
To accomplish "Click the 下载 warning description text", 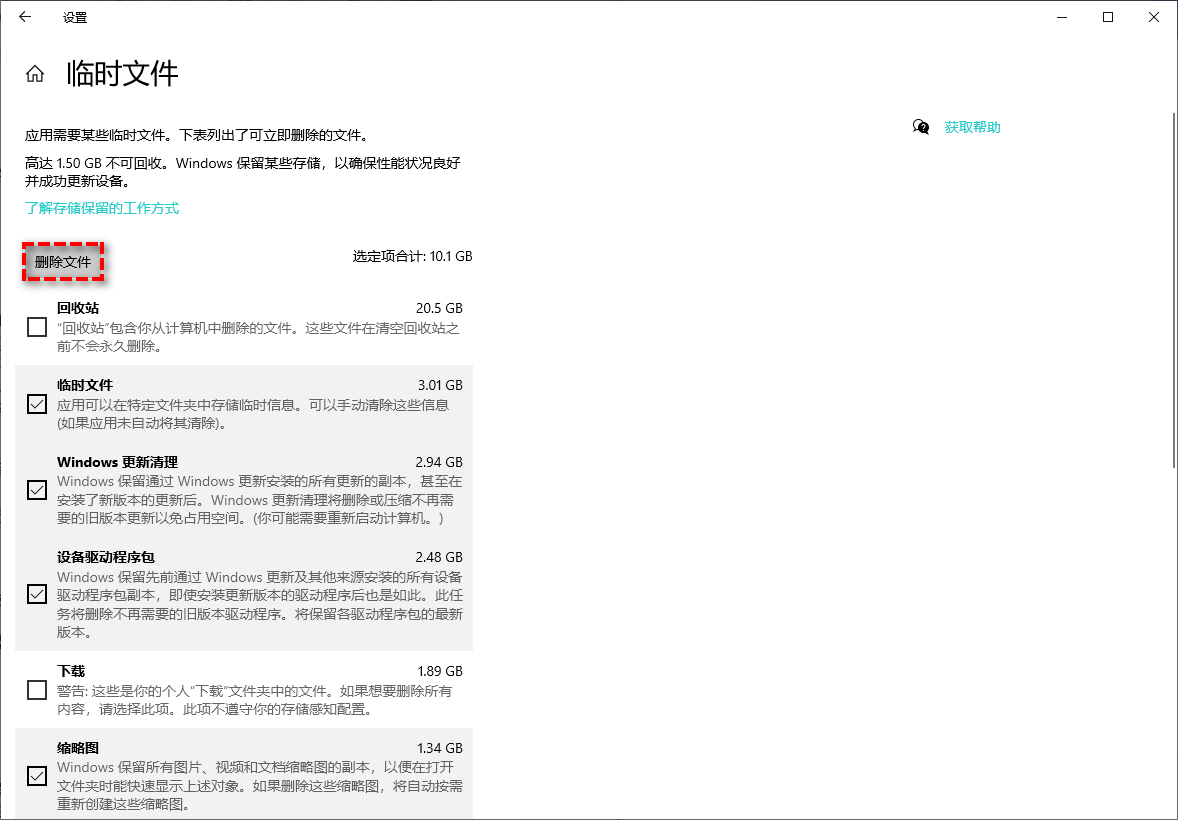I will tap(250, 700).
